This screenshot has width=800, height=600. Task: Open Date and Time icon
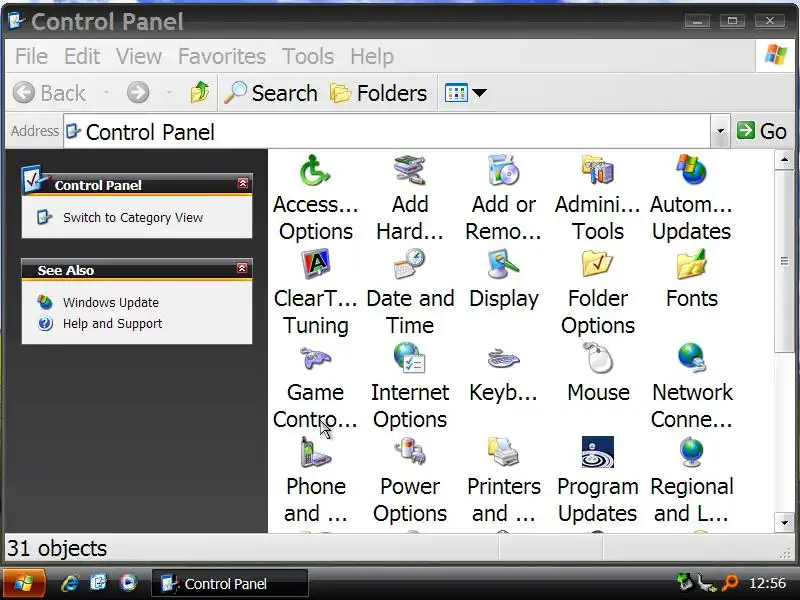coord(410,265)
